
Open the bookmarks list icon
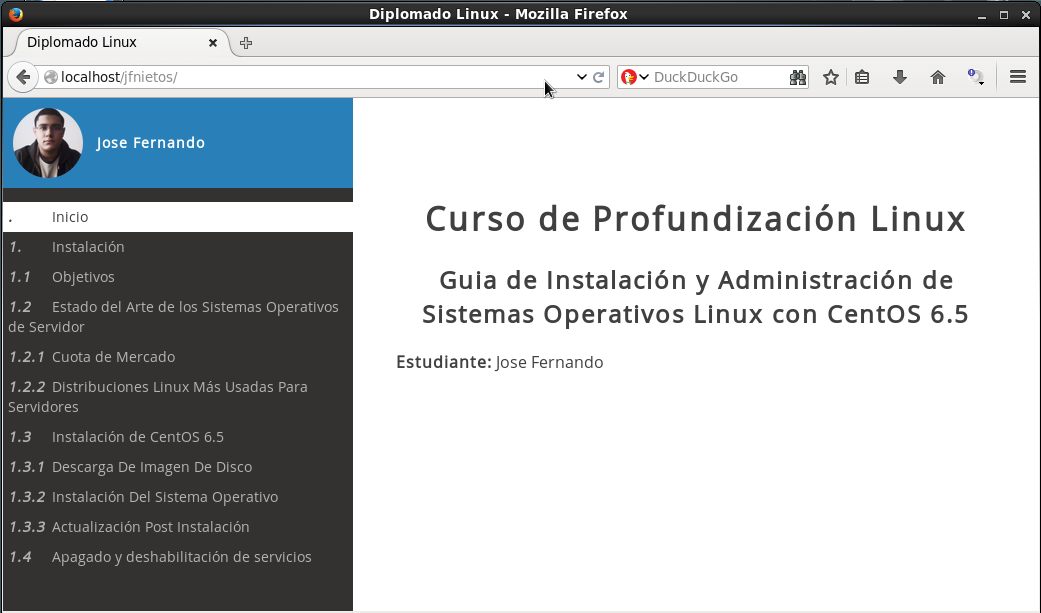click(862, 77)
